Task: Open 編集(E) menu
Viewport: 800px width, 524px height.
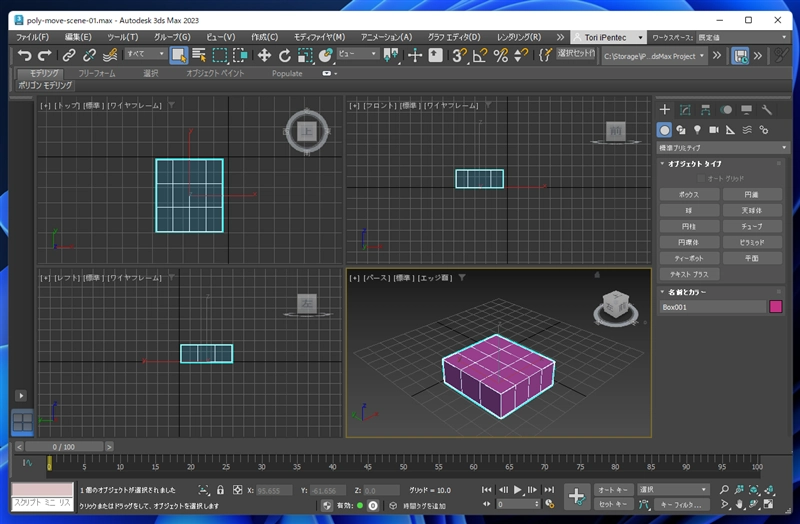Action: 78,37
